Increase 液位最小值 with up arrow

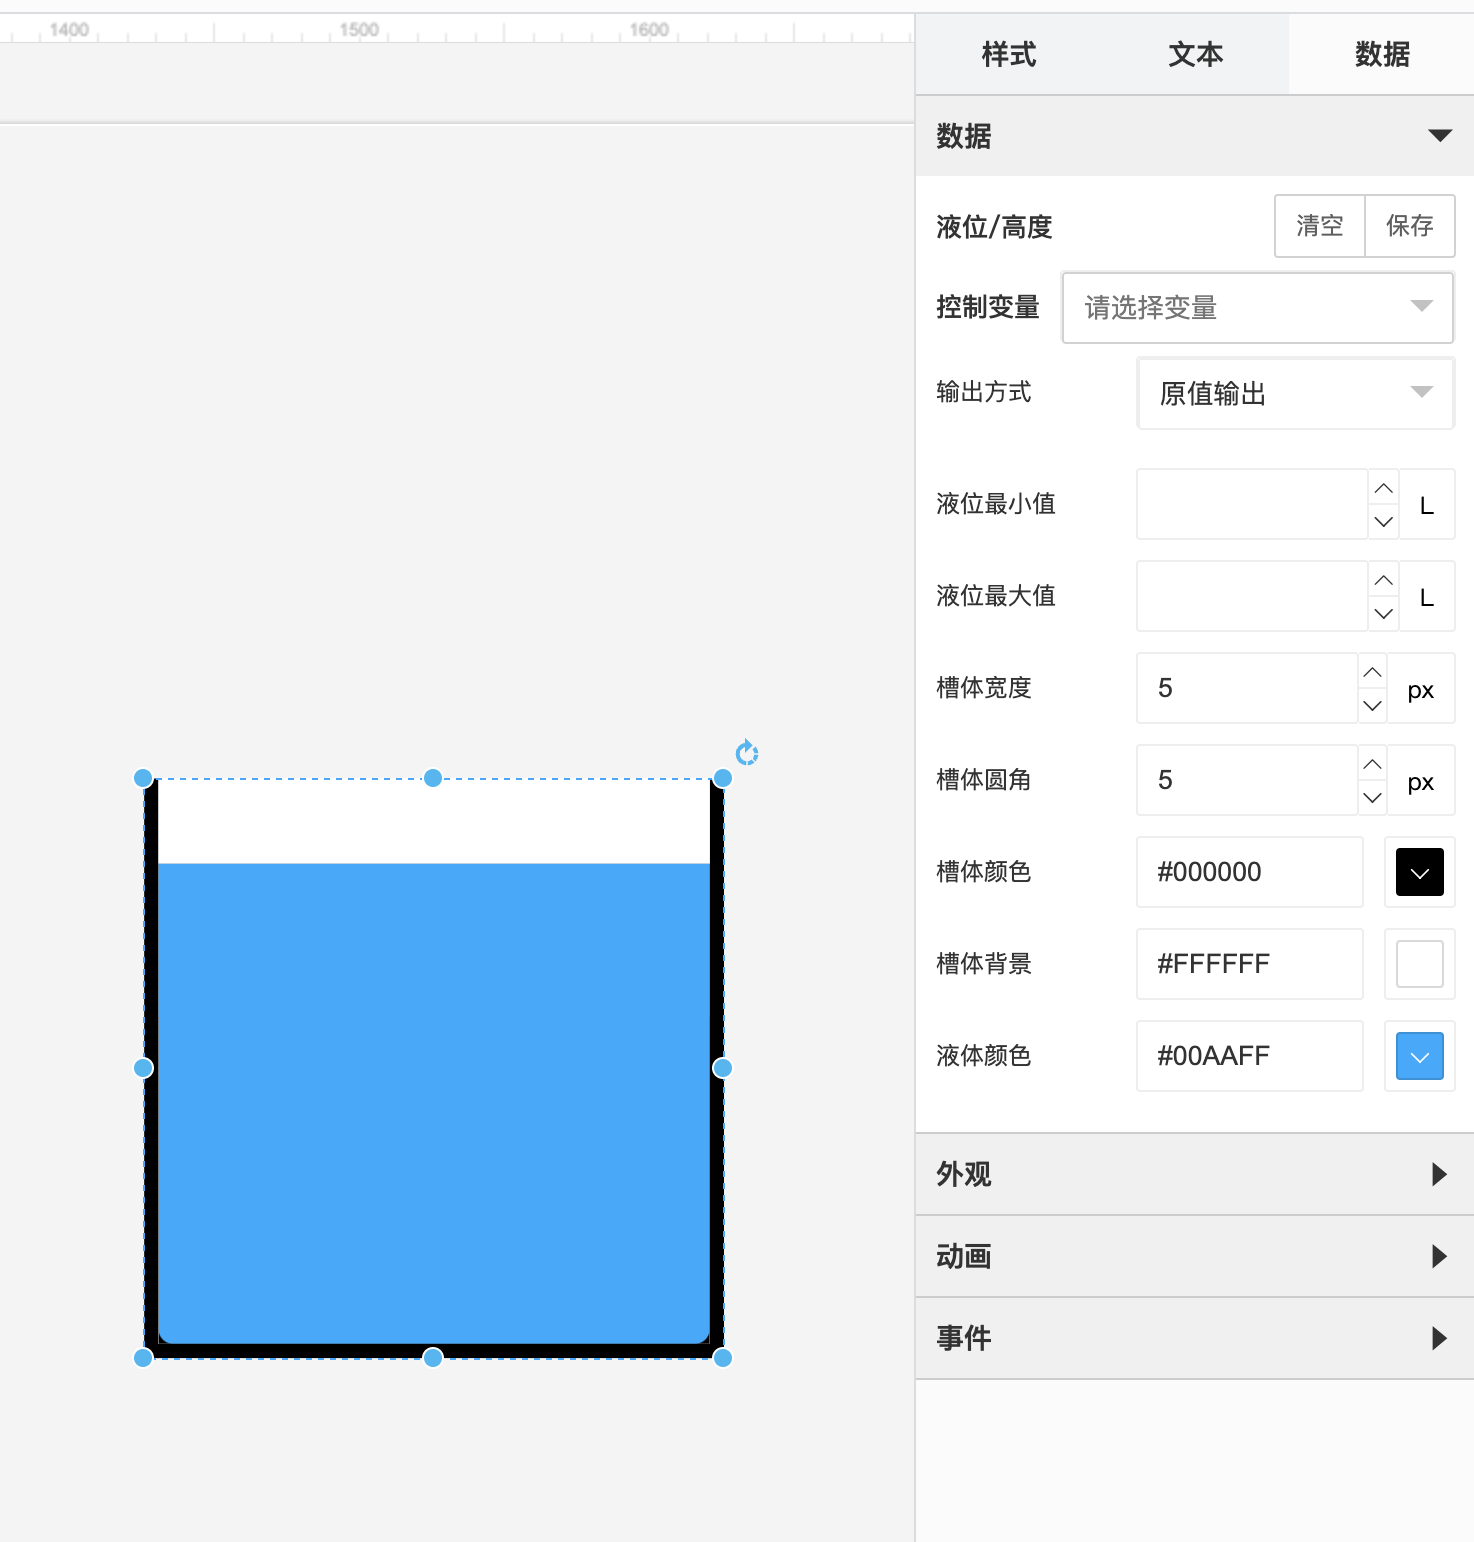tap(1384, 488)
